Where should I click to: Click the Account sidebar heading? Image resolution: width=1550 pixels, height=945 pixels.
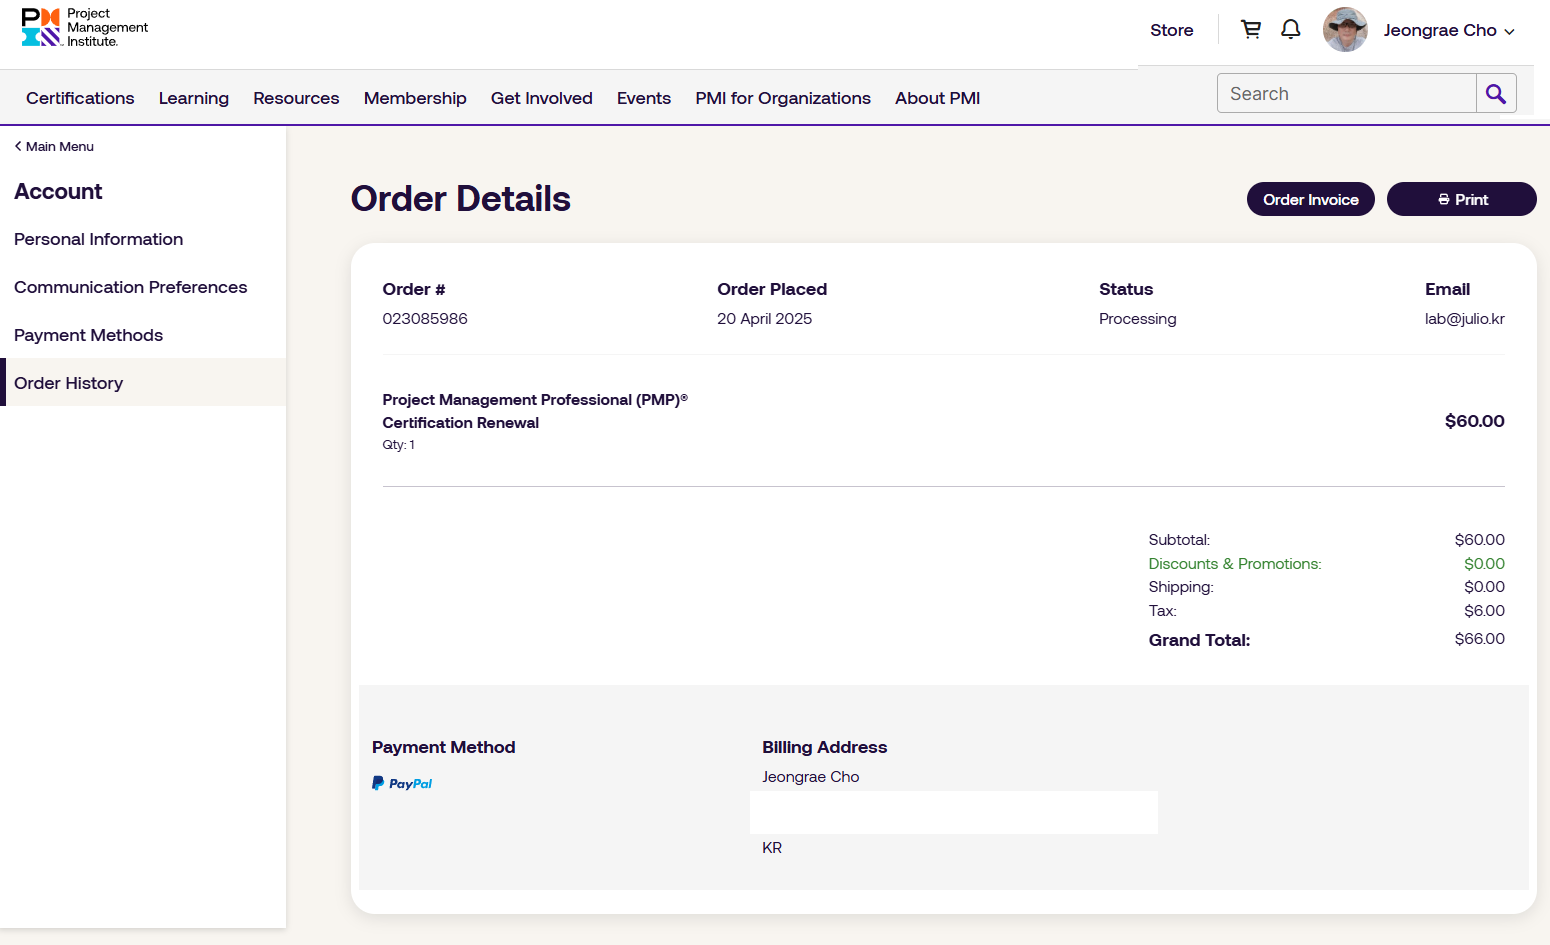(x=58, y=191)
